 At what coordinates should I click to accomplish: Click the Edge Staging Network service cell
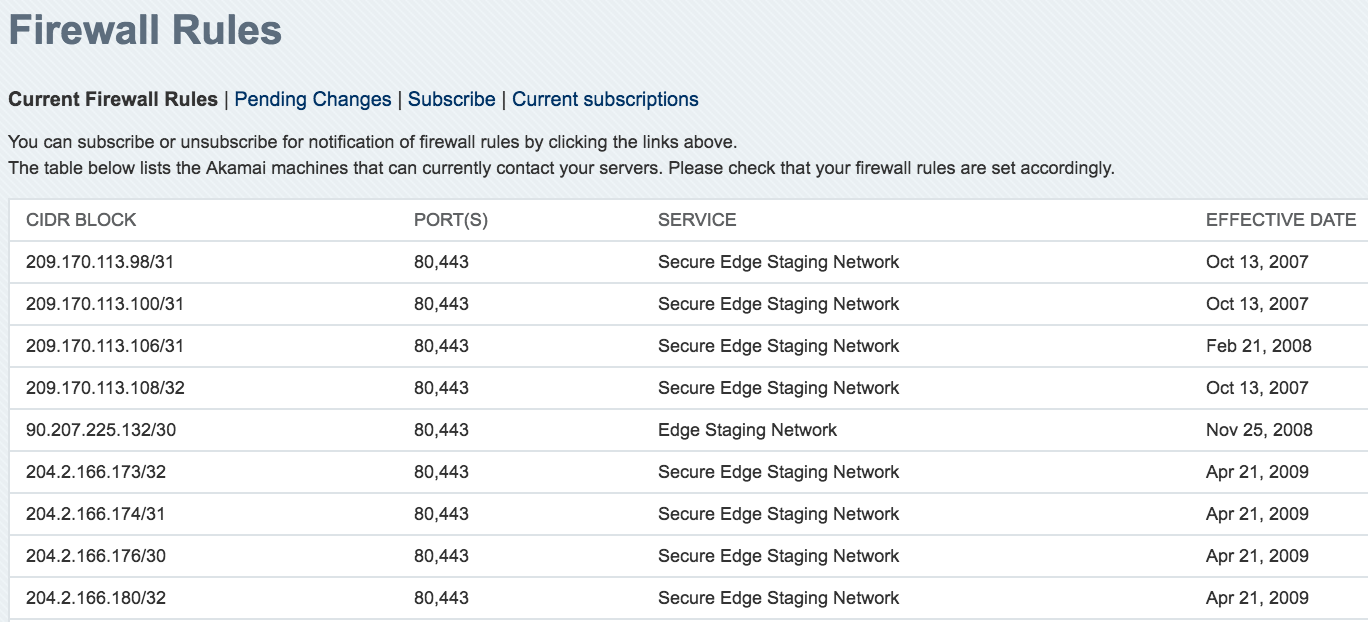[x=747, y=430]
